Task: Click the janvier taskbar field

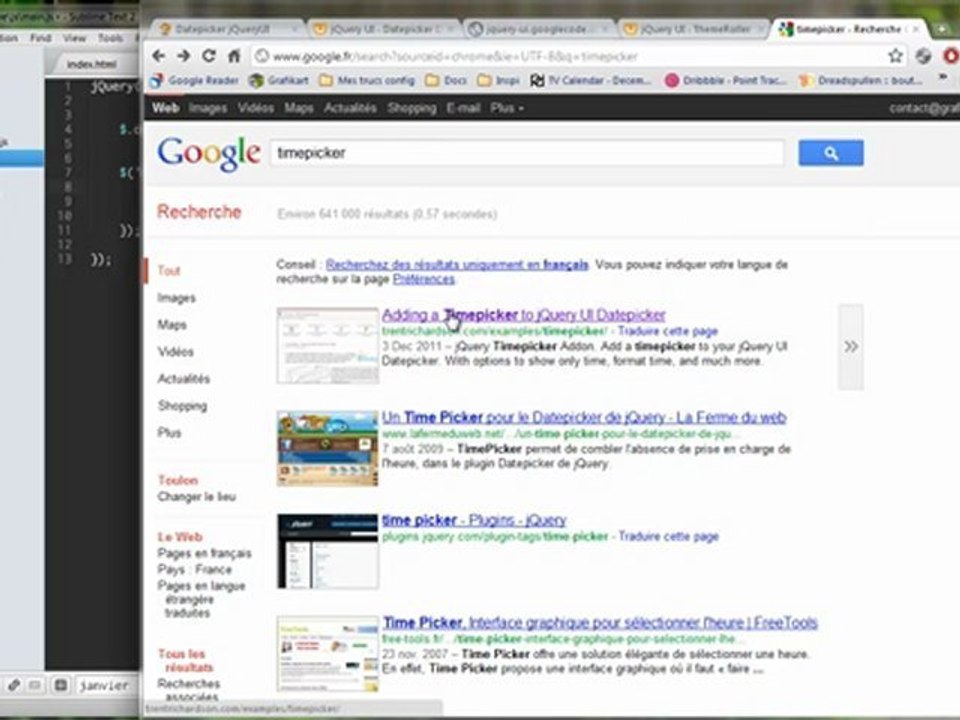Action: pyautogui.click(x=104, y=686)
